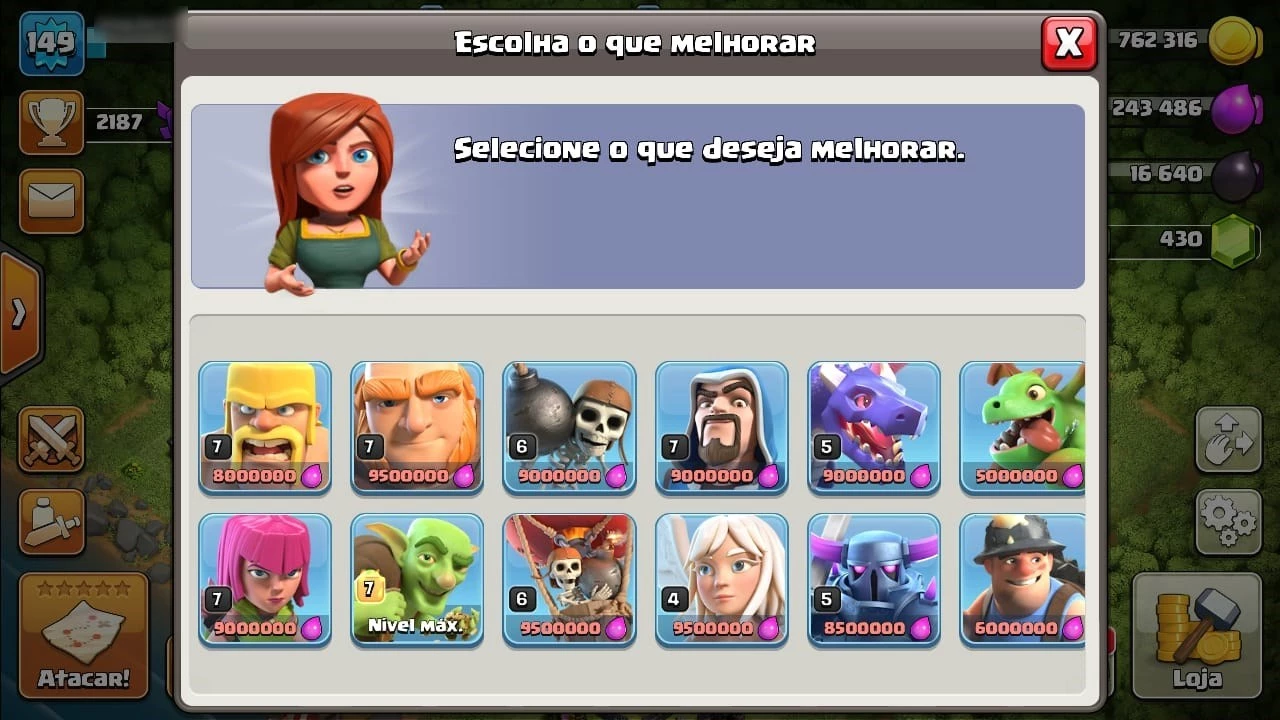Select the Wizard troop upgrade
The height and width of the screenshot is (720, 1280).
(721, 428)
